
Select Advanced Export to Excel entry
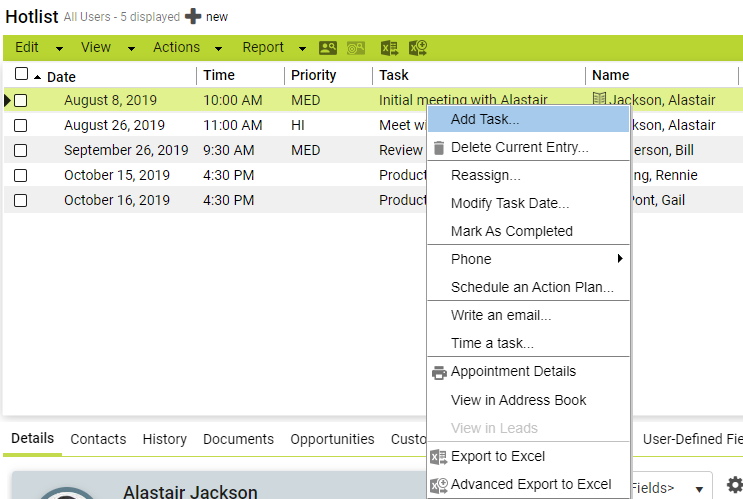click(528, 484)
